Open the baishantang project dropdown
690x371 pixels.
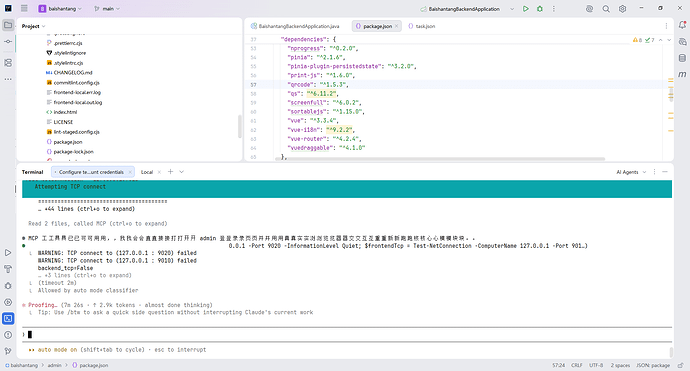click(60, 8)
